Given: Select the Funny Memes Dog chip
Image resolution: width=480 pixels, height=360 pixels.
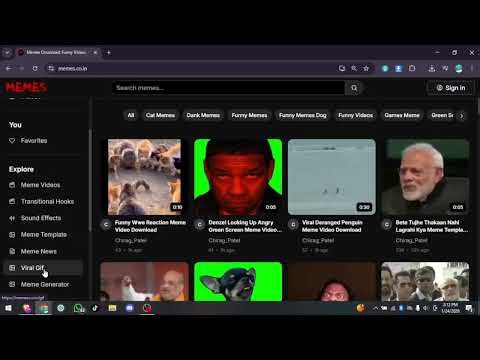Looking at the screenshot, I should (303, 115).
